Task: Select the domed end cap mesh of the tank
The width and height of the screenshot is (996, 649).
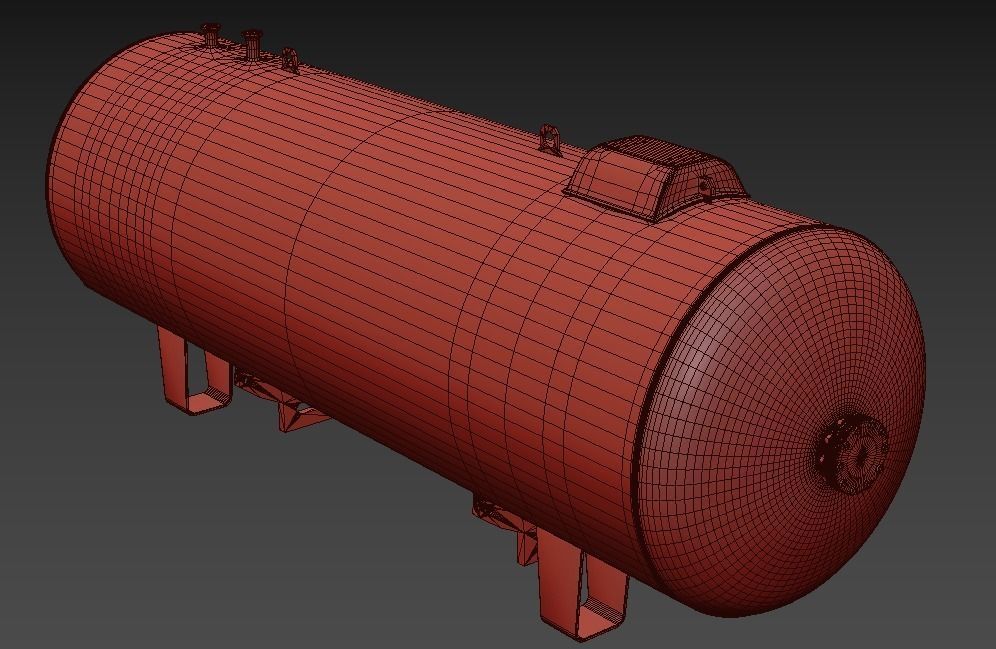Action: pos(781,419)
